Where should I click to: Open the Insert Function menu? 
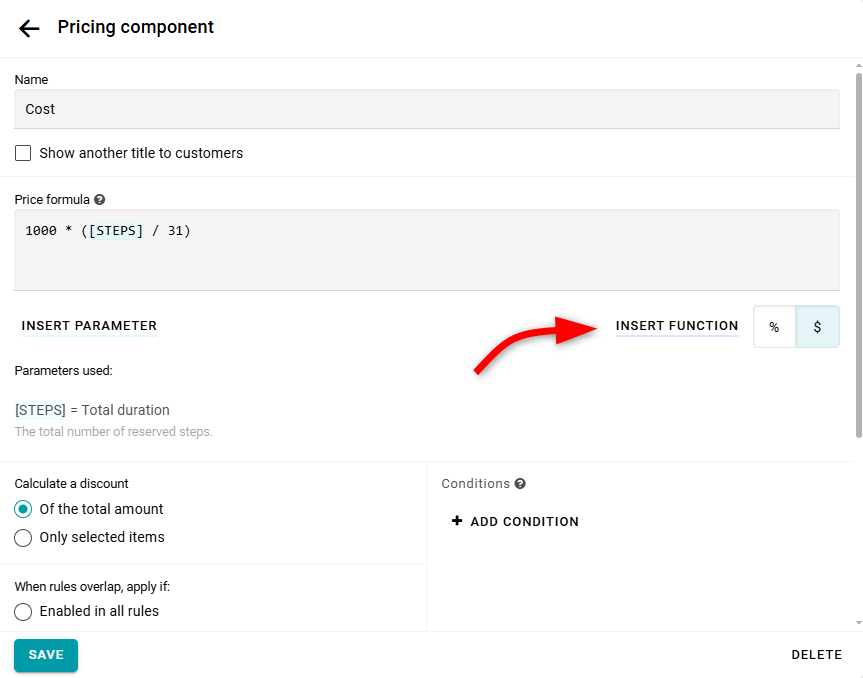[677, 326]
